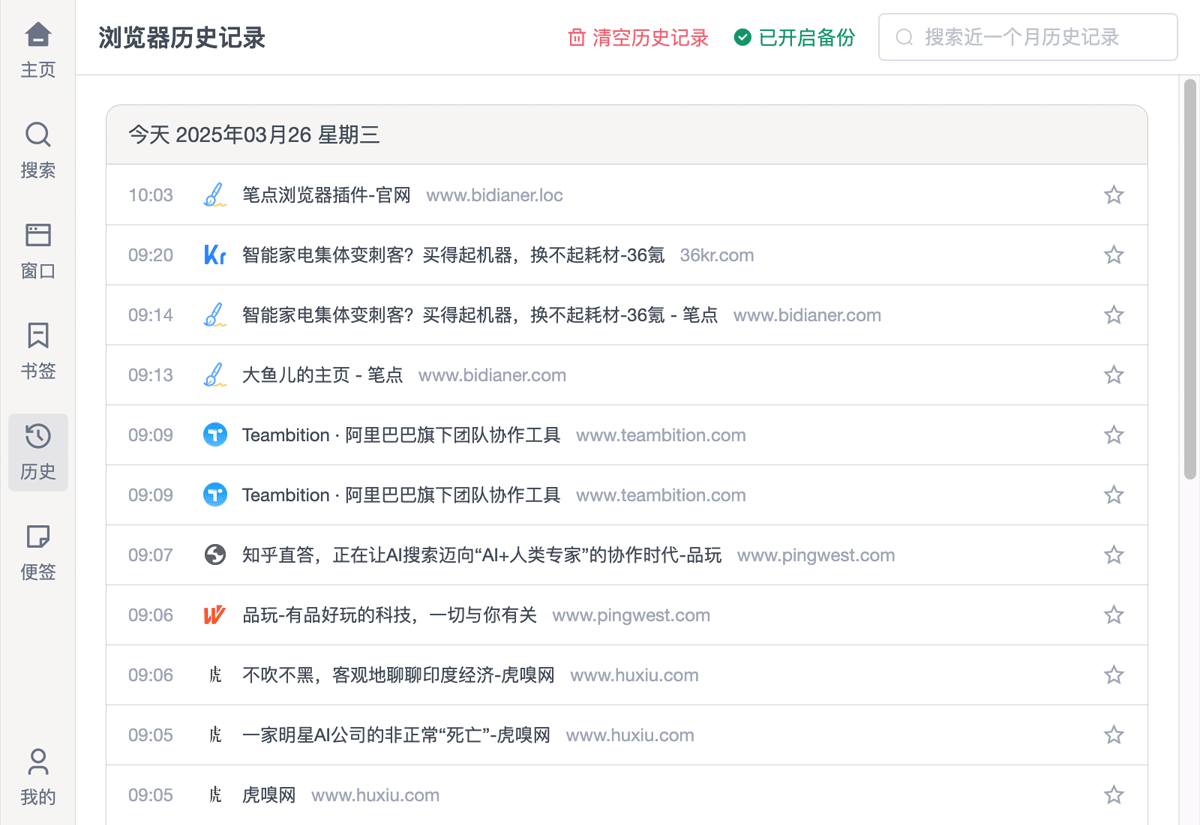Open the 主页 home sidebar item
Viewport: 1200px width, 825px height.
[38, 50]
